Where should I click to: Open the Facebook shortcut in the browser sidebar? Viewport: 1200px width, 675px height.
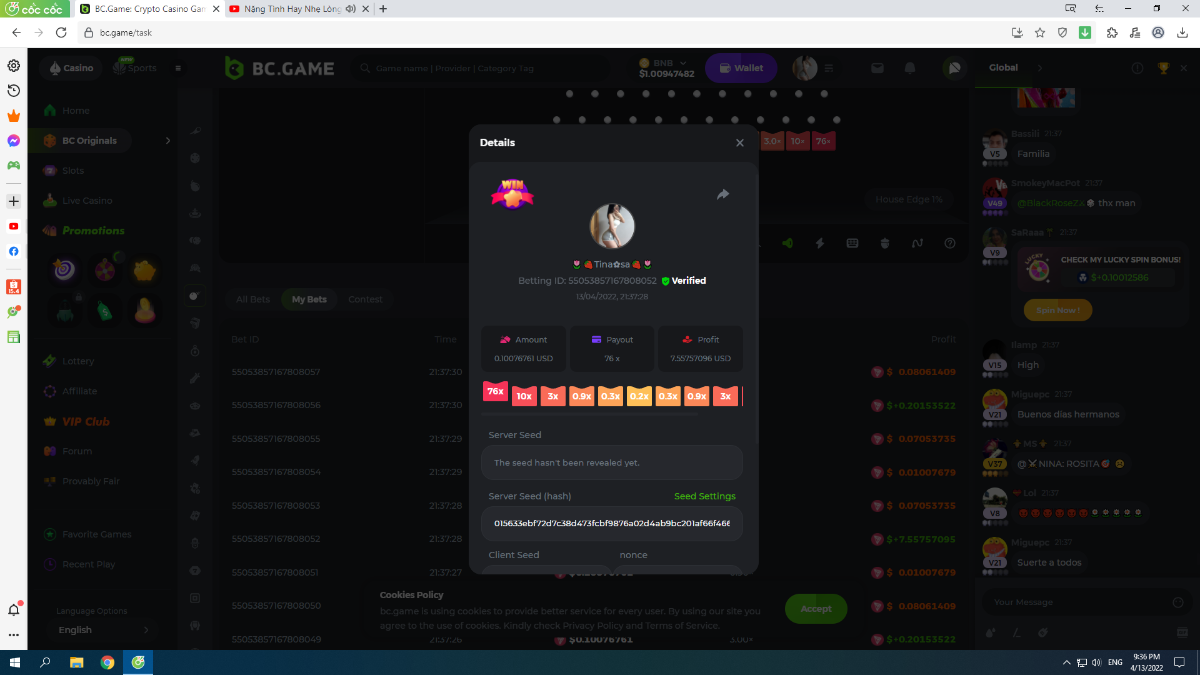[14, 251]
